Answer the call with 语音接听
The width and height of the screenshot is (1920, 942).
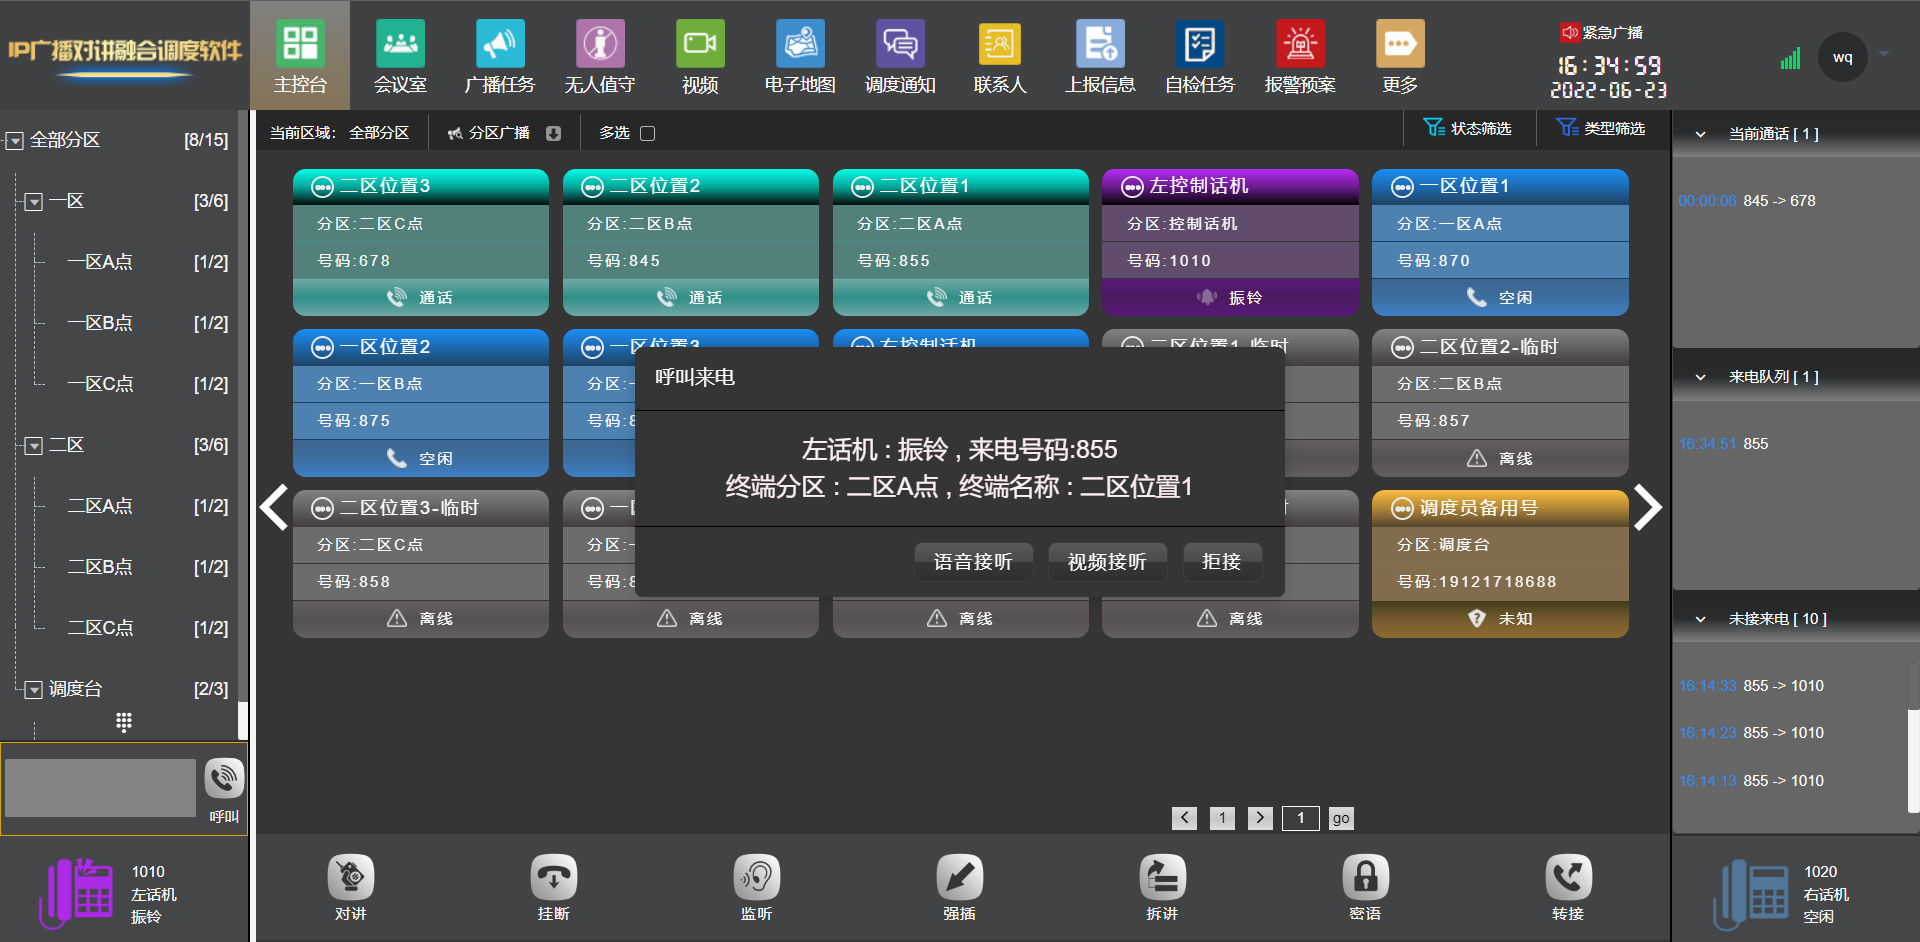(973, 562)
